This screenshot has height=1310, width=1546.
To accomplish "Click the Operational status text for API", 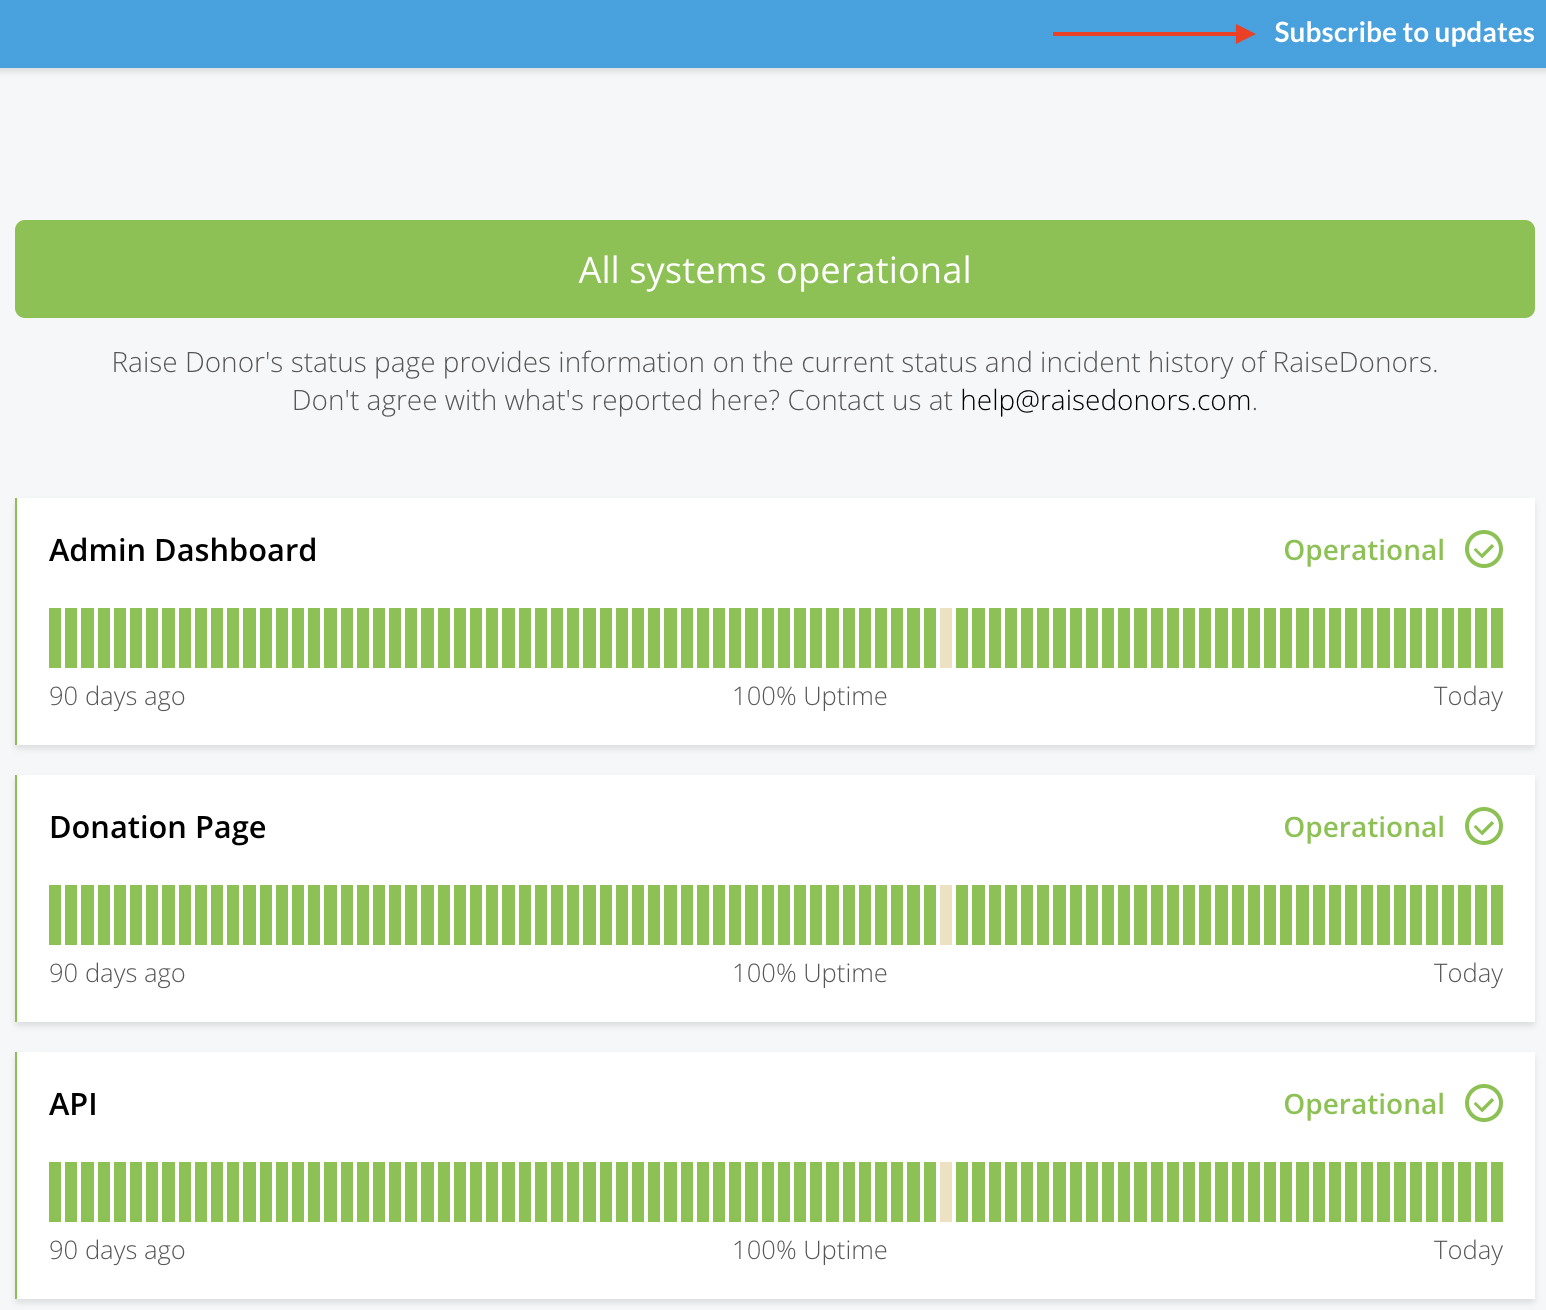I will [1364, 1104].
